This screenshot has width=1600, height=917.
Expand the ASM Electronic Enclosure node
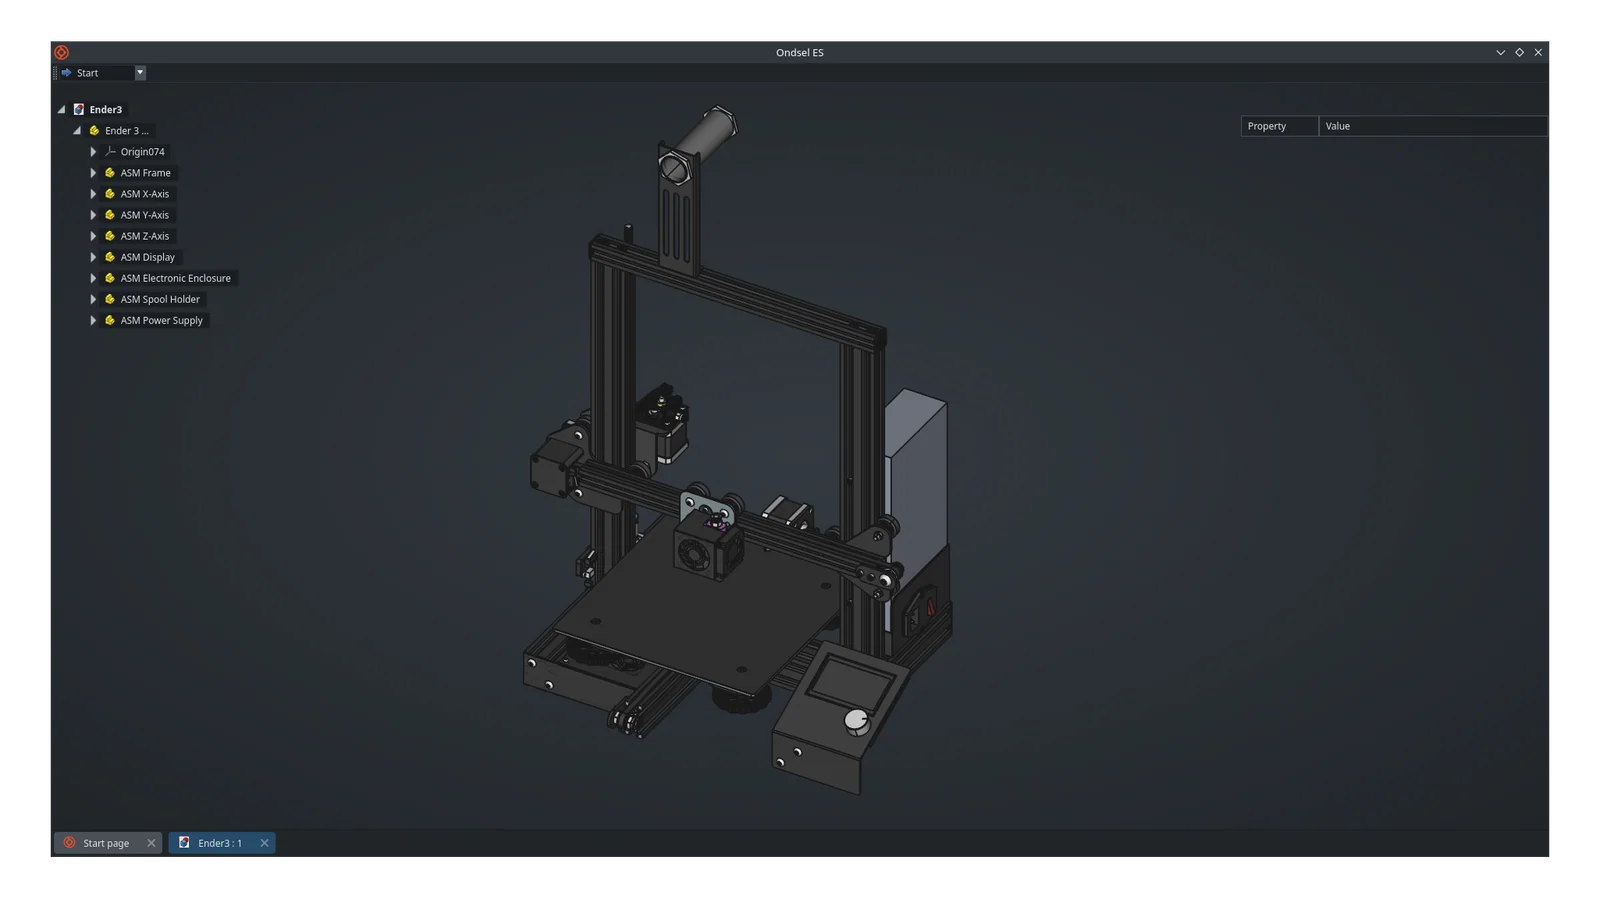93,278
